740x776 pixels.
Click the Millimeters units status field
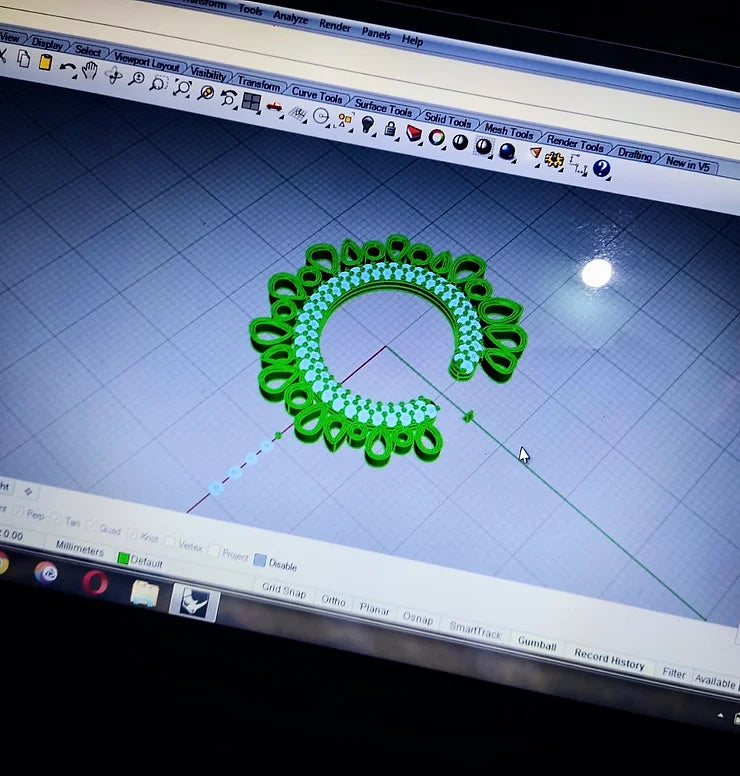tap(80, 548)
